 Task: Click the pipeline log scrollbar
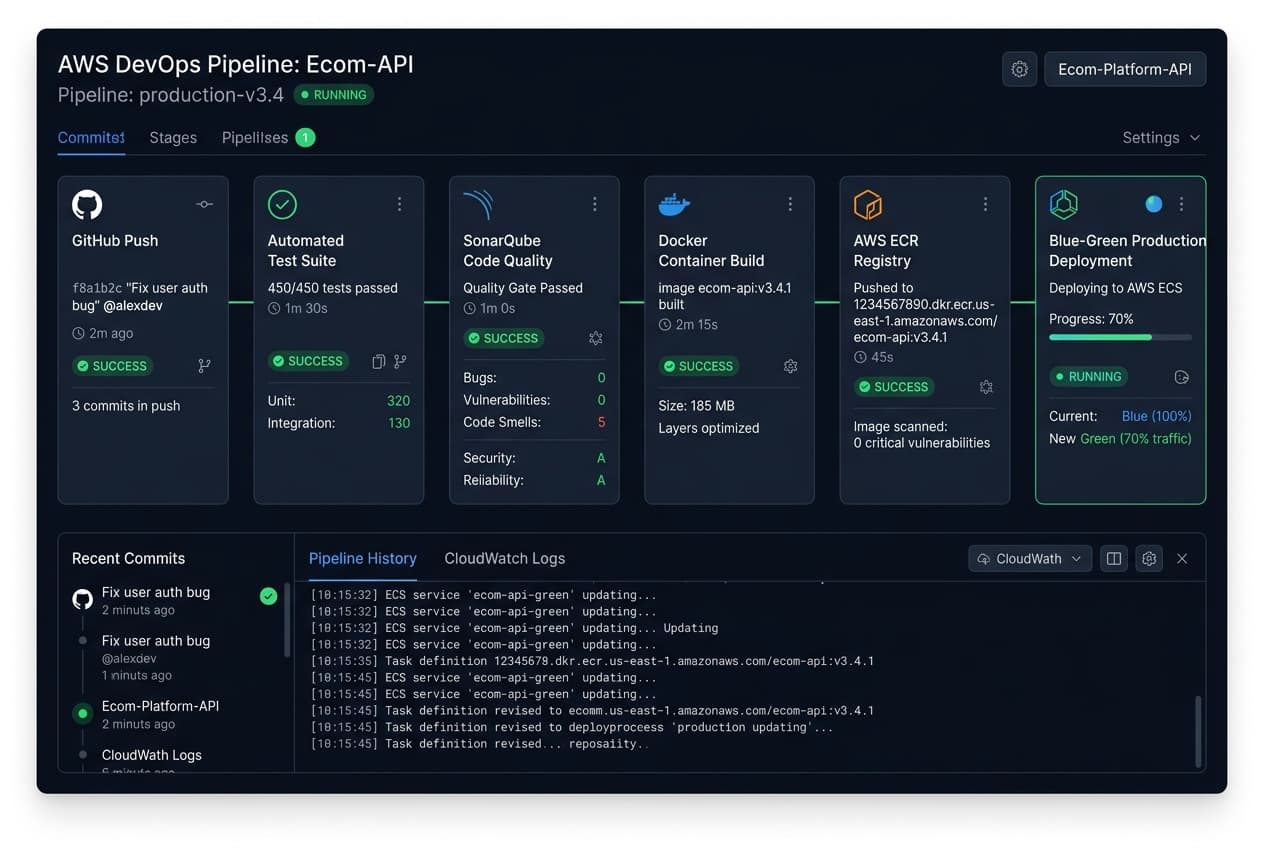(x=1198, y=731)
